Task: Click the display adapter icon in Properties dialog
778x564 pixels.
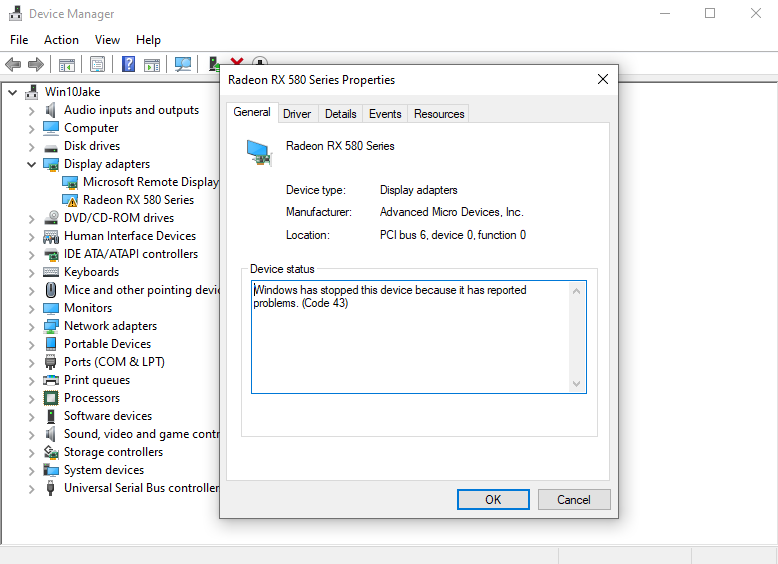Action: [259, 153]
